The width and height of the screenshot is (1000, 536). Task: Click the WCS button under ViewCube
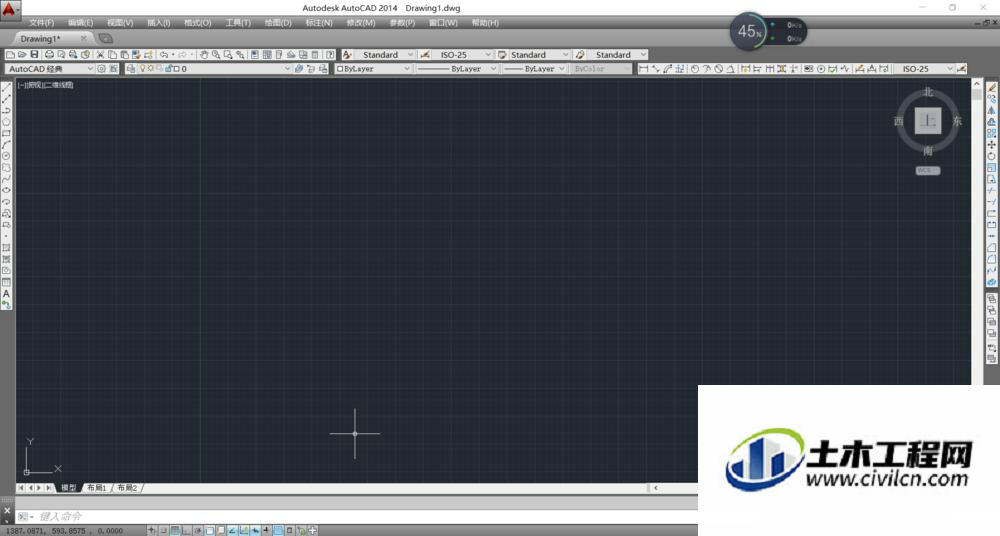(927, 170)
